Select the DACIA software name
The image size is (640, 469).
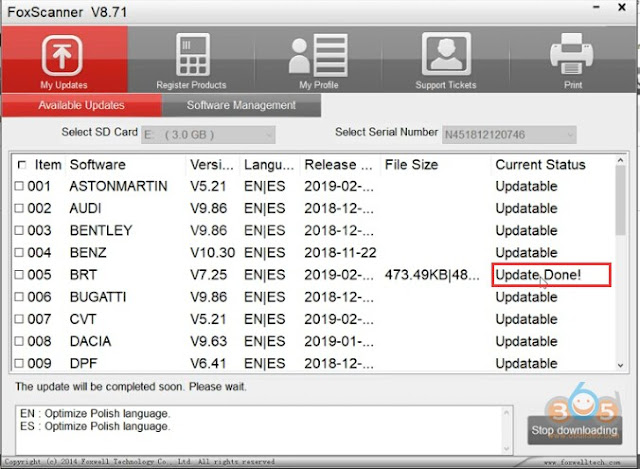click(x=90, y=341)
